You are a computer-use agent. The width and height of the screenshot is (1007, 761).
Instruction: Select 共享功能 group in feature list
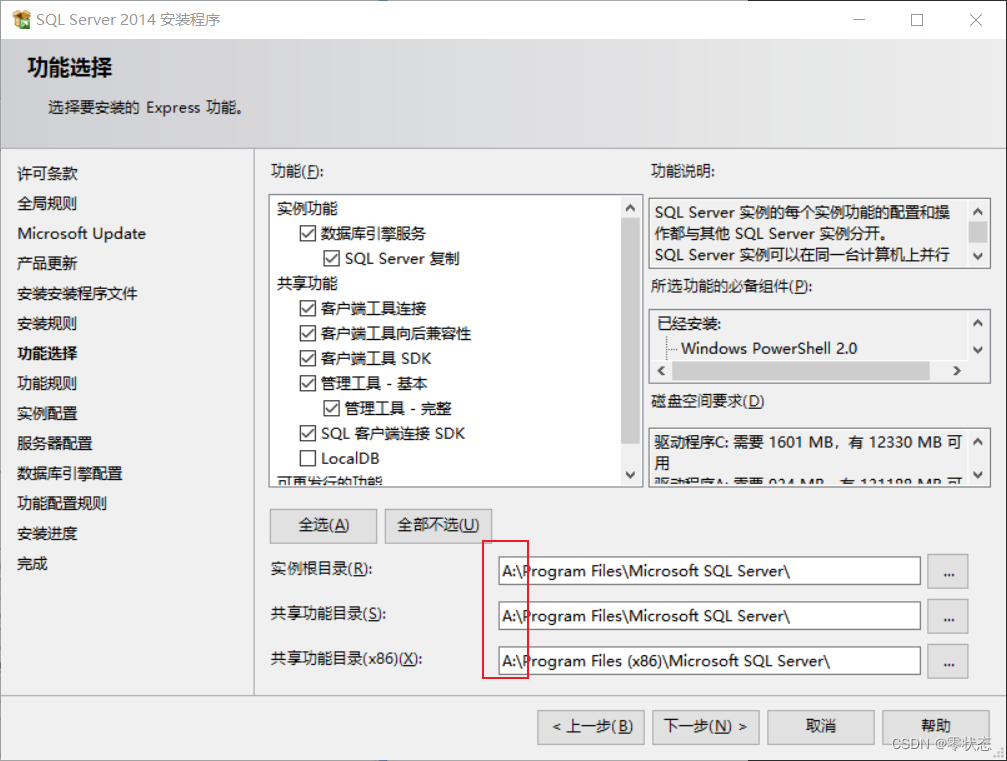tap(307, 284)
